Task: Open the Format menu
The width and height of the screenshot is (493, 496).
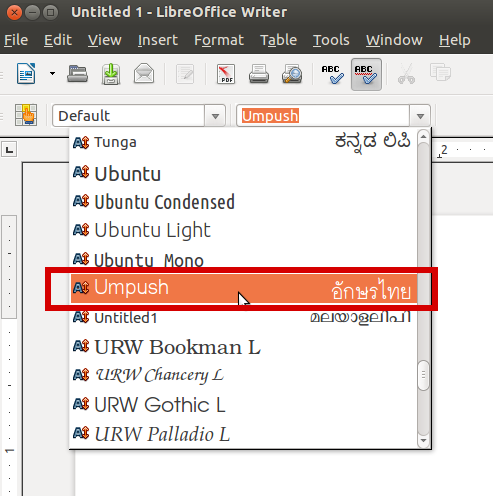Action: [219, 40]
